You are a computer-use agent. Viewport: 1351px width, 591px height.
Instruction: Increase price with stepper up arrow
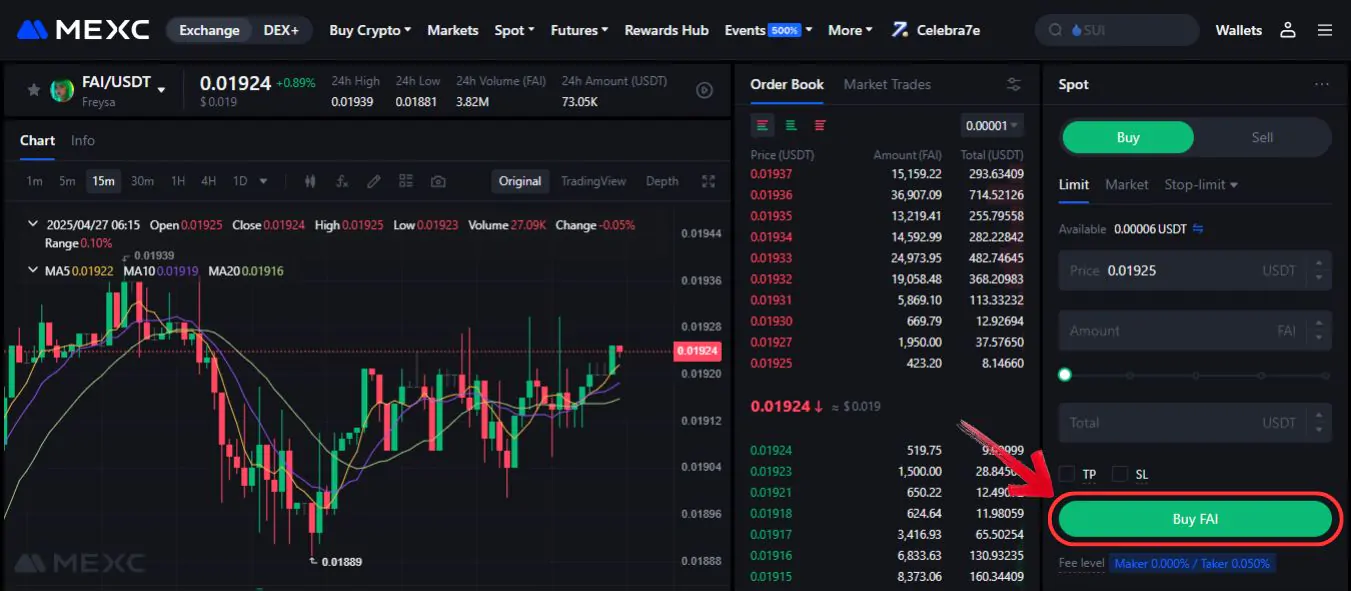point(1321,262)
